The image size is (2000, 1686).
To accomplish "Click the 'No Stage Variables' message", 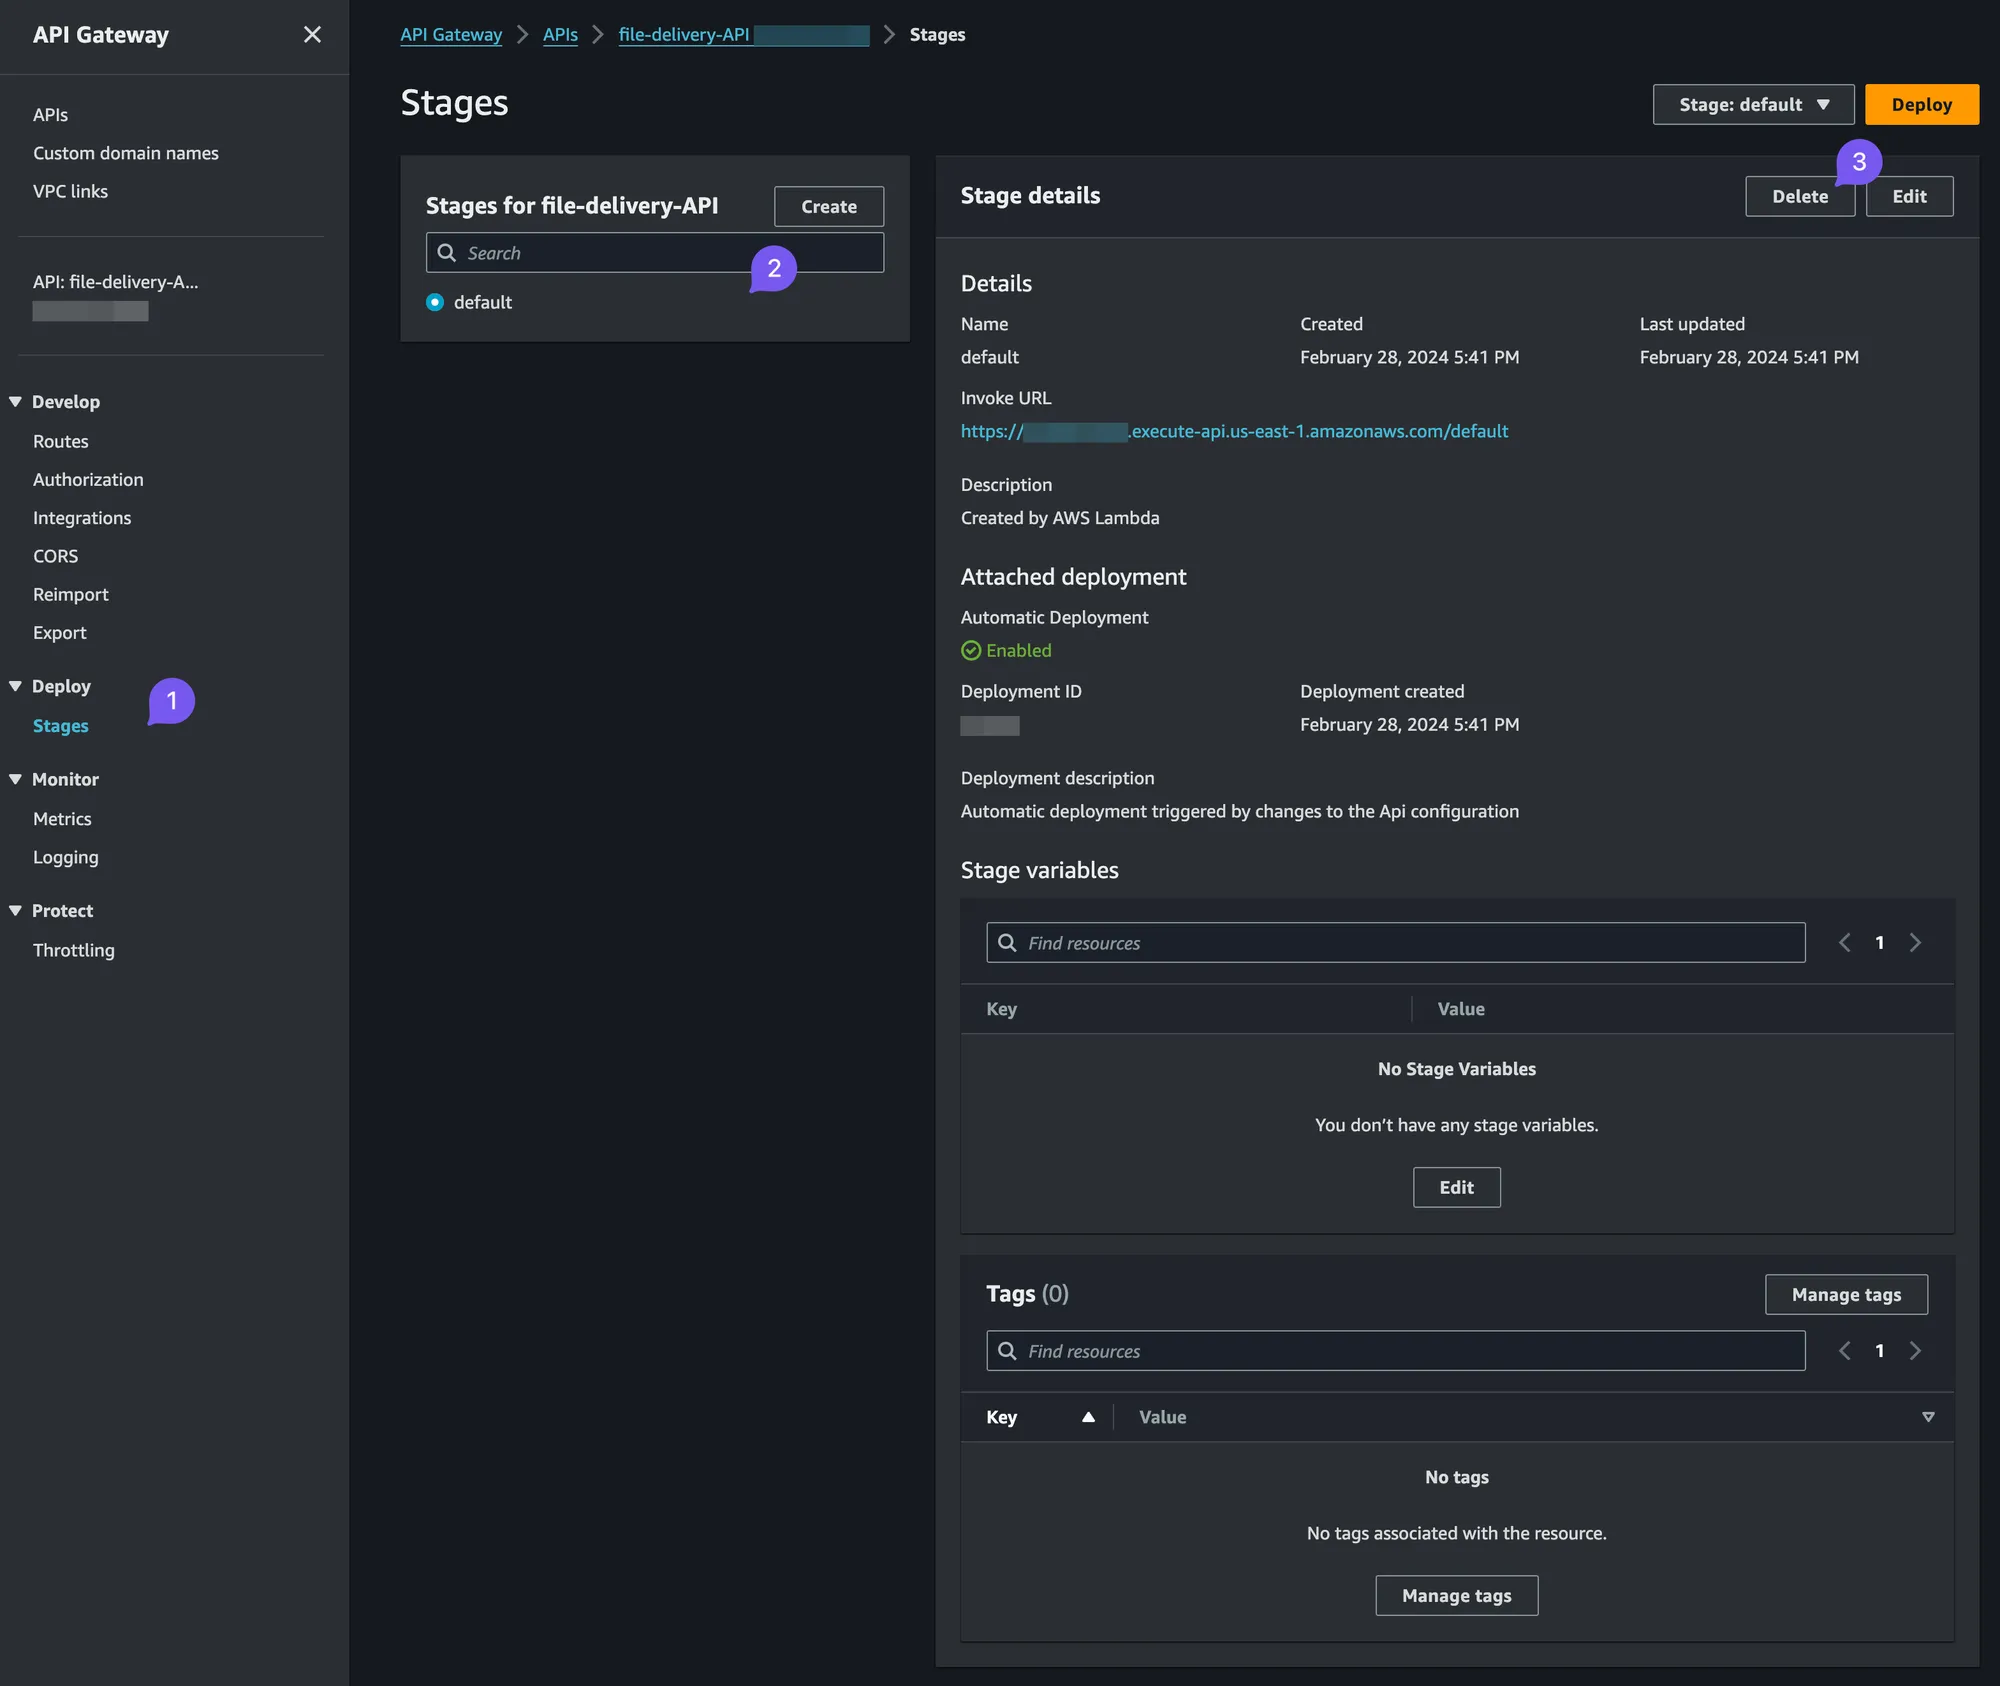I will coord(1456,1069).
